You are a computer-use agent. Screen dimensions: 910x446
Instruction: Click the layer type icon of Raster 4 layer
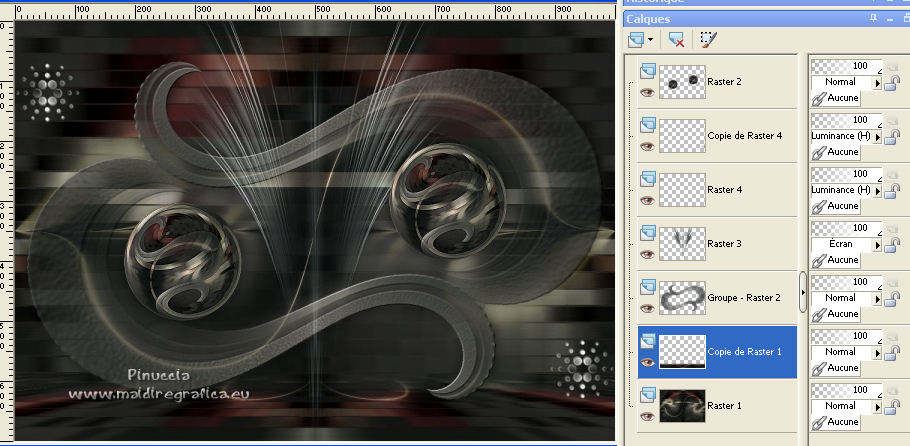click(x=648, y=179)
